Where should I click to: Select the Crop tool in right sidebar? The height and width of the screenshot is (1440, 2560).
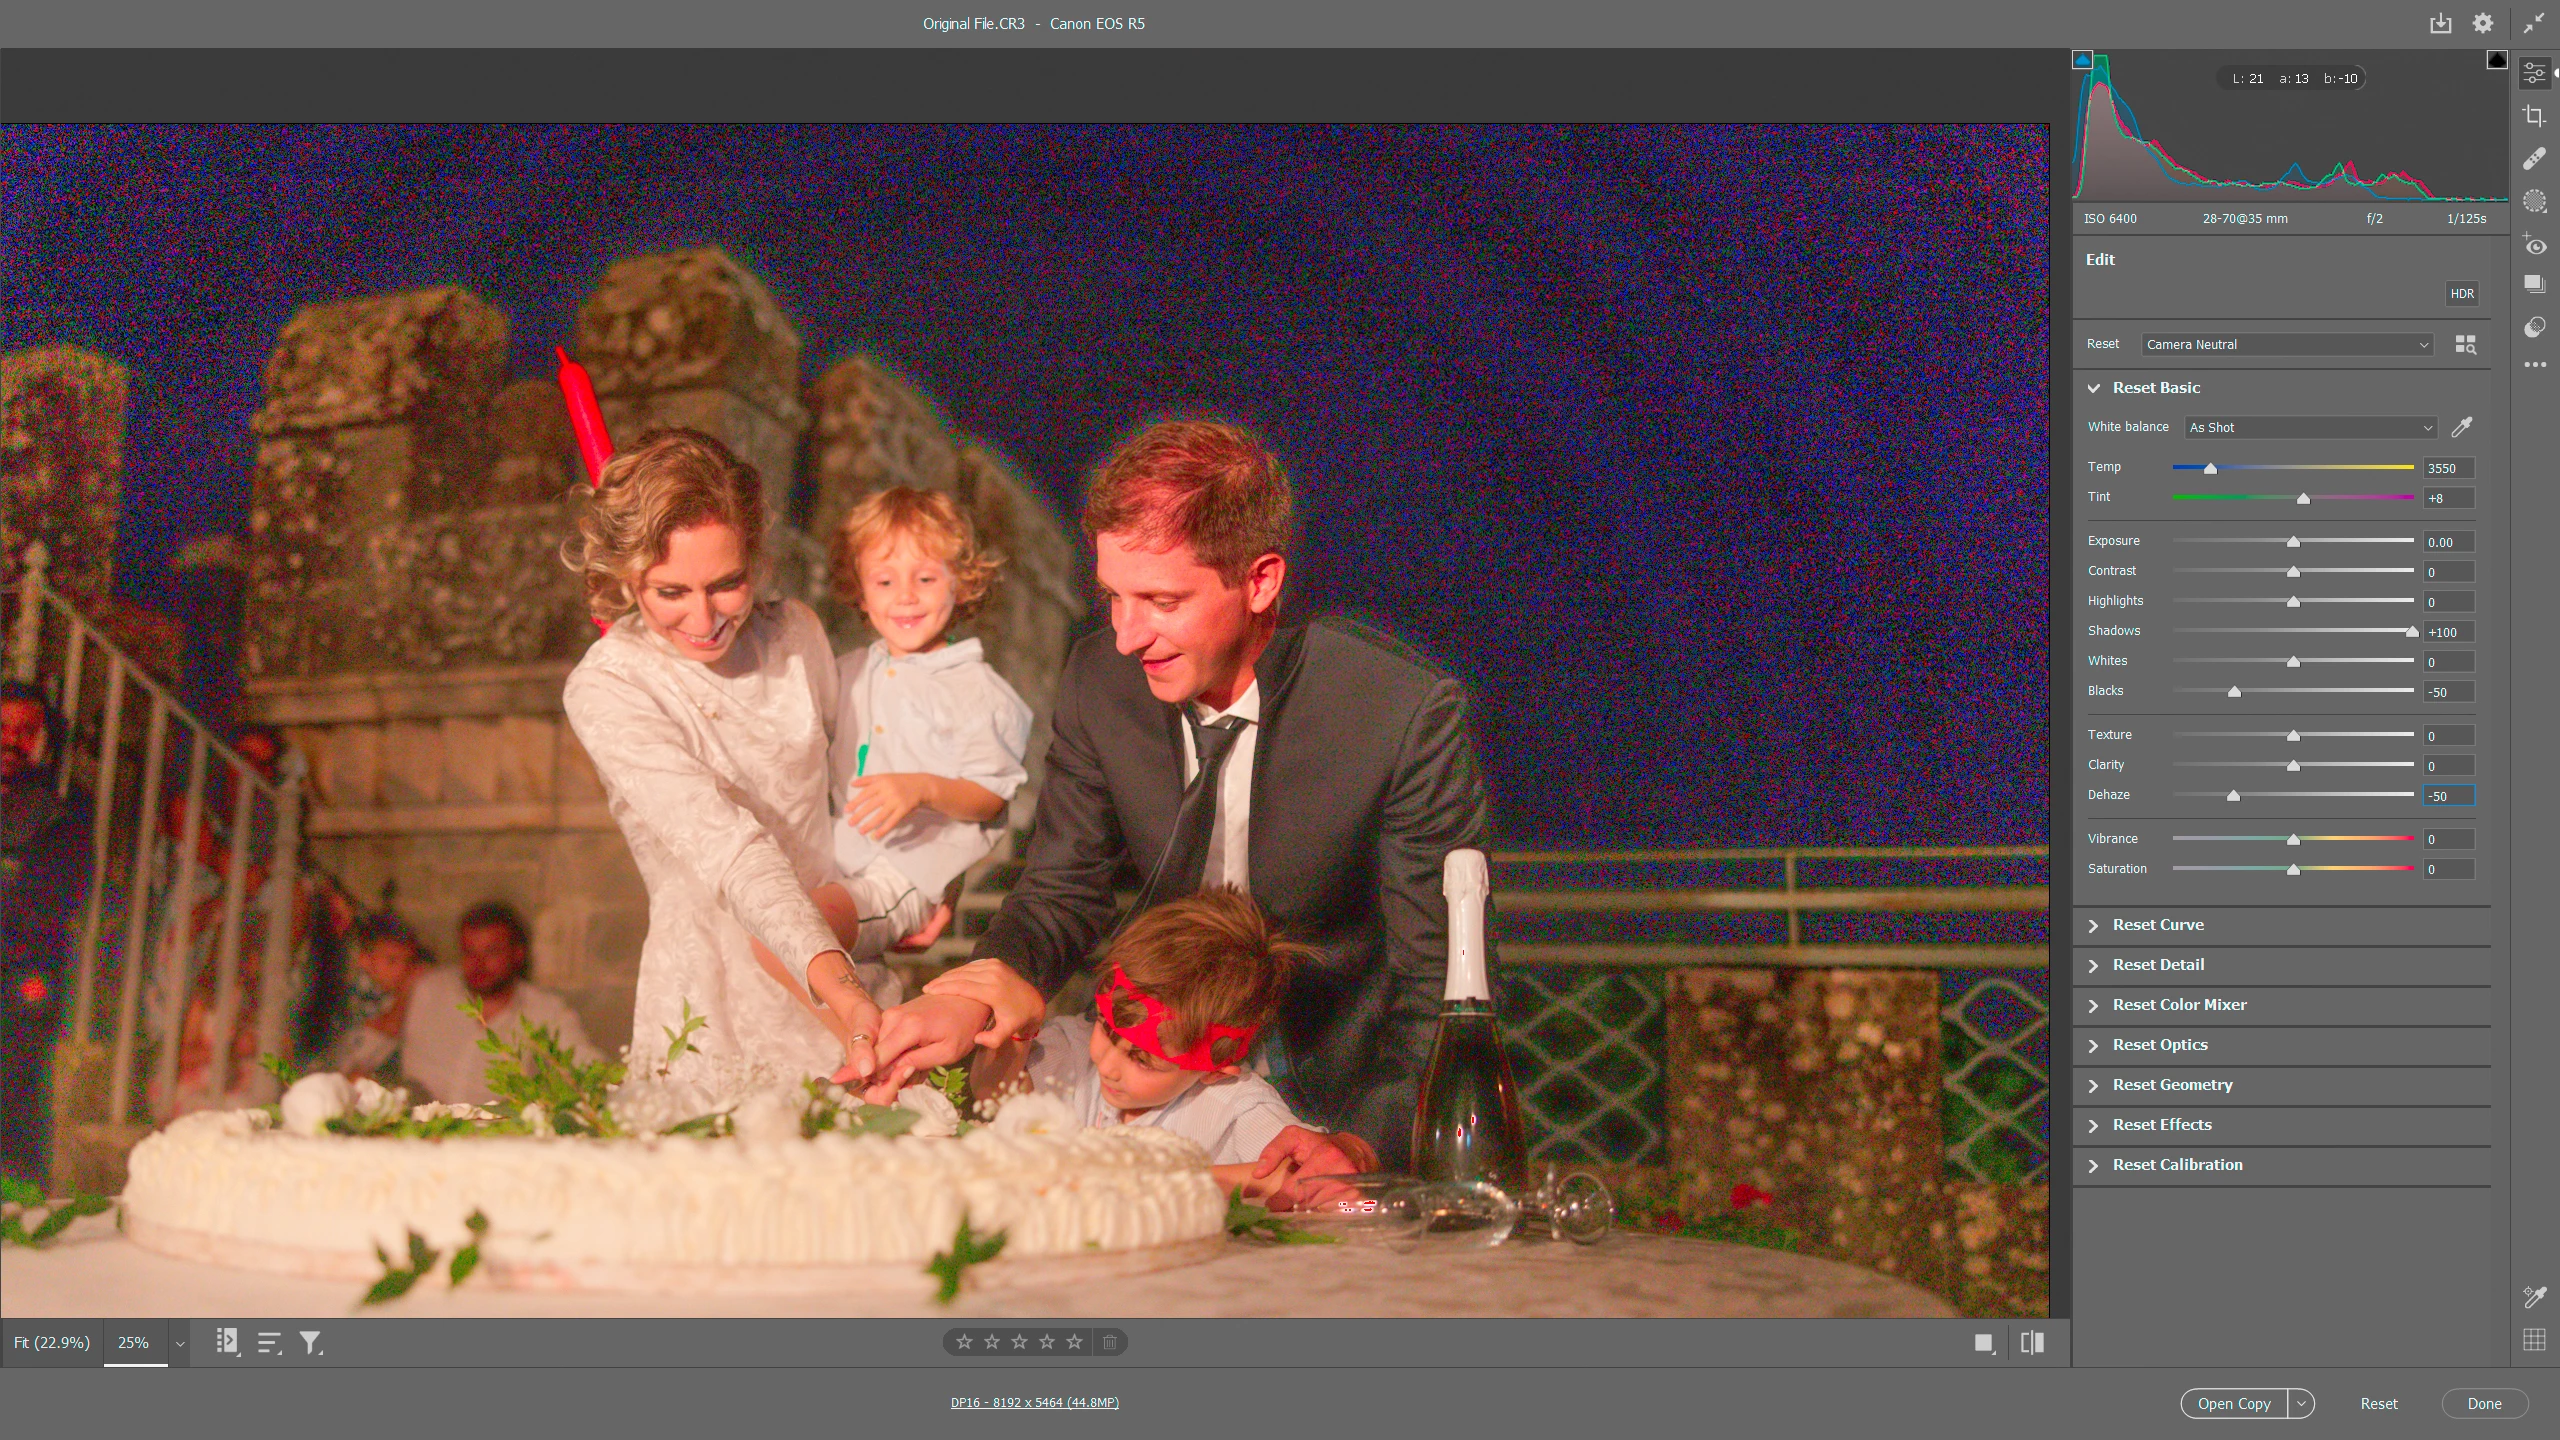tap(2534, 116)
